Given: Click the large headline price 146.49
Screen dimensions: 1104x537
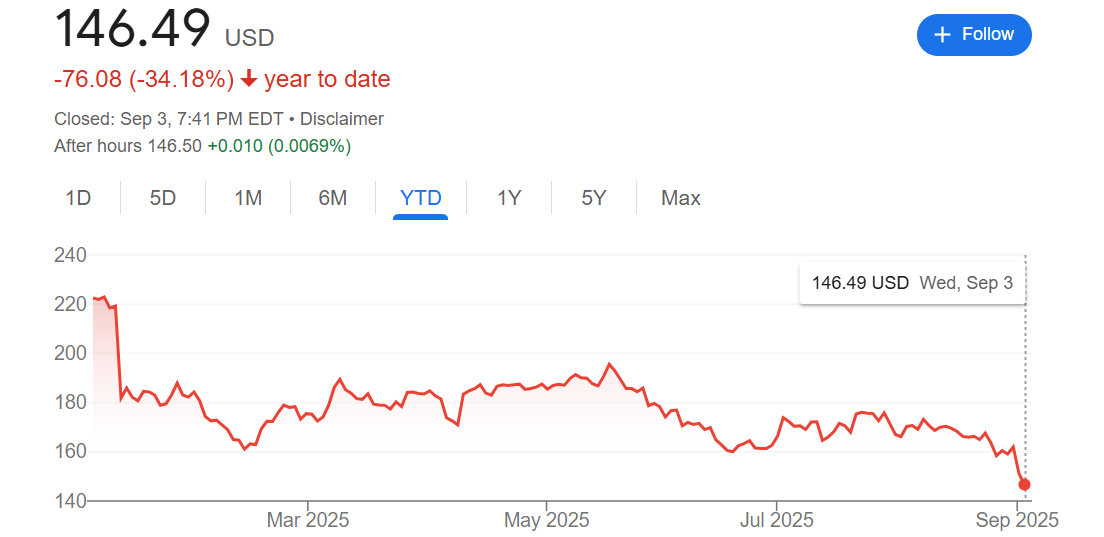Looking at the screenshot, I should (132, 29).
